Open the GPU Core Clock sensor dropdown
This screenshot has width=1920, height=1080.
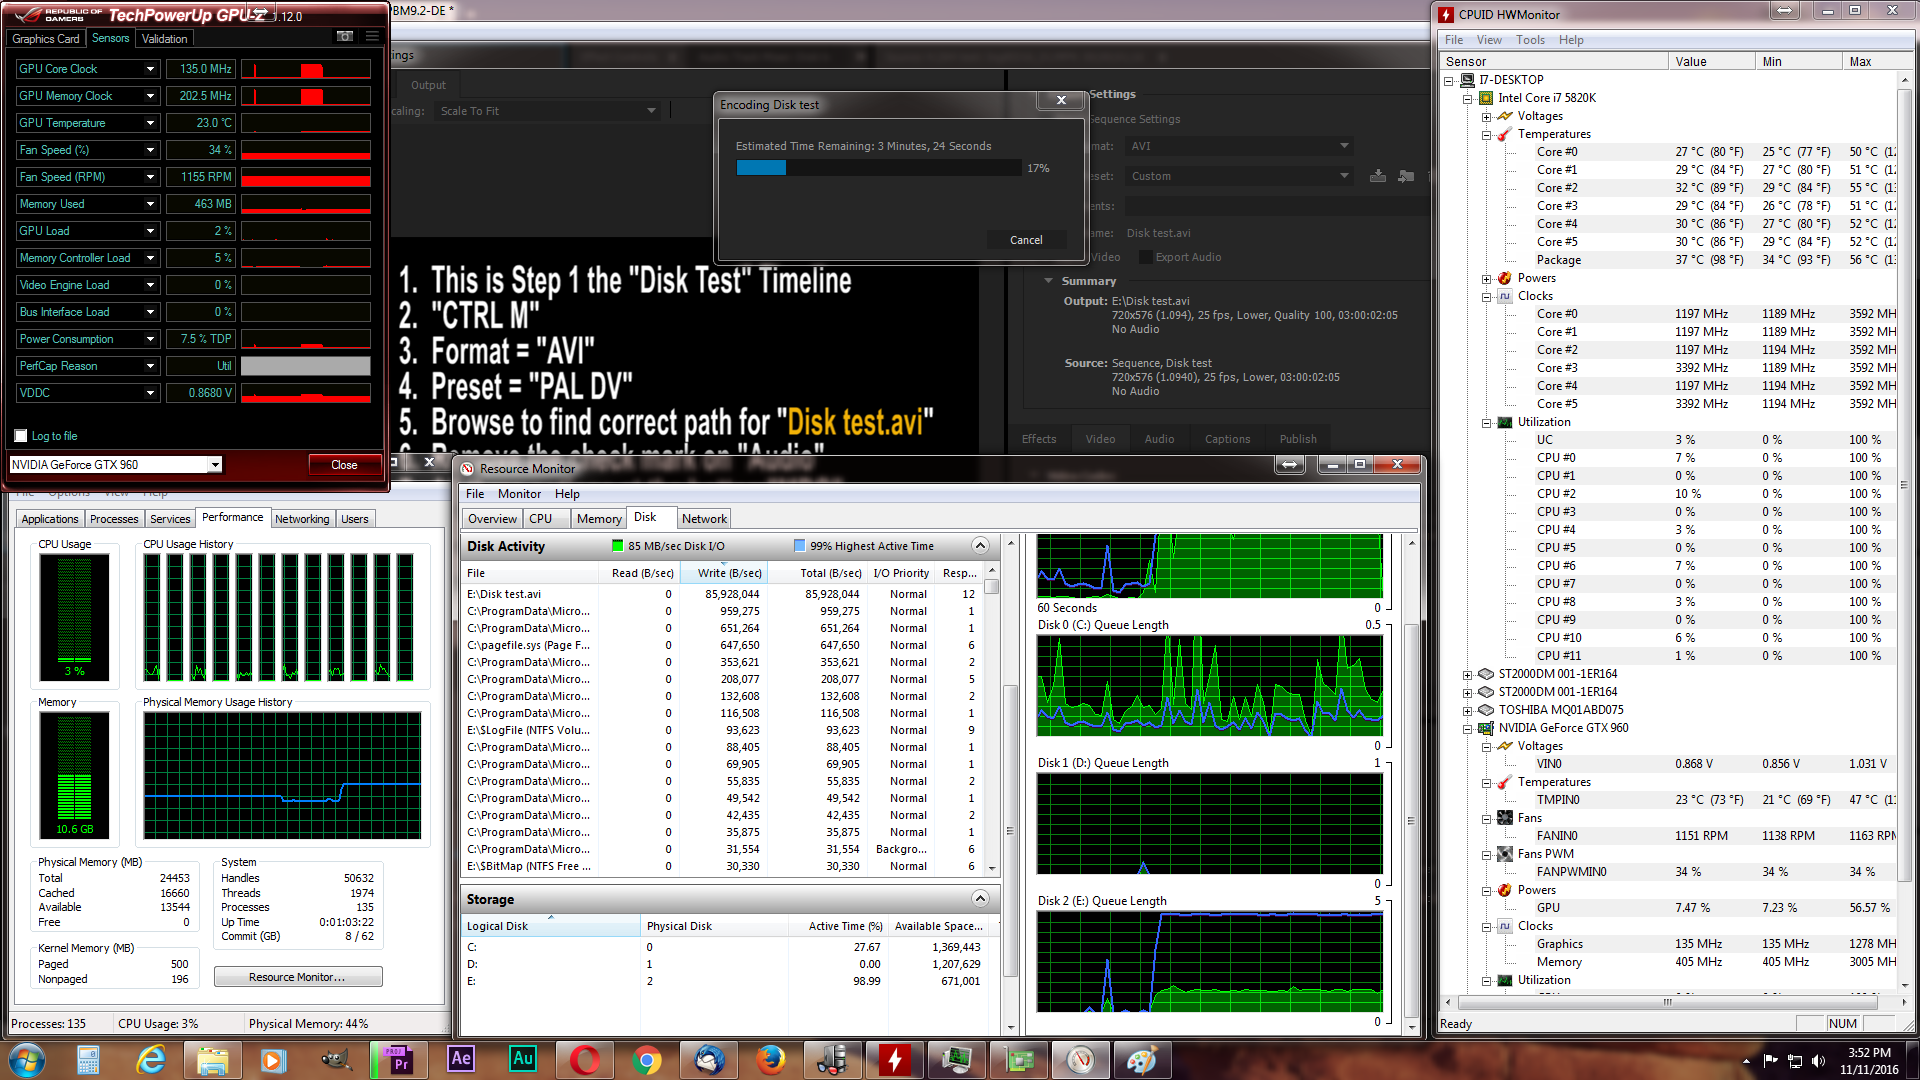(150, 69)
